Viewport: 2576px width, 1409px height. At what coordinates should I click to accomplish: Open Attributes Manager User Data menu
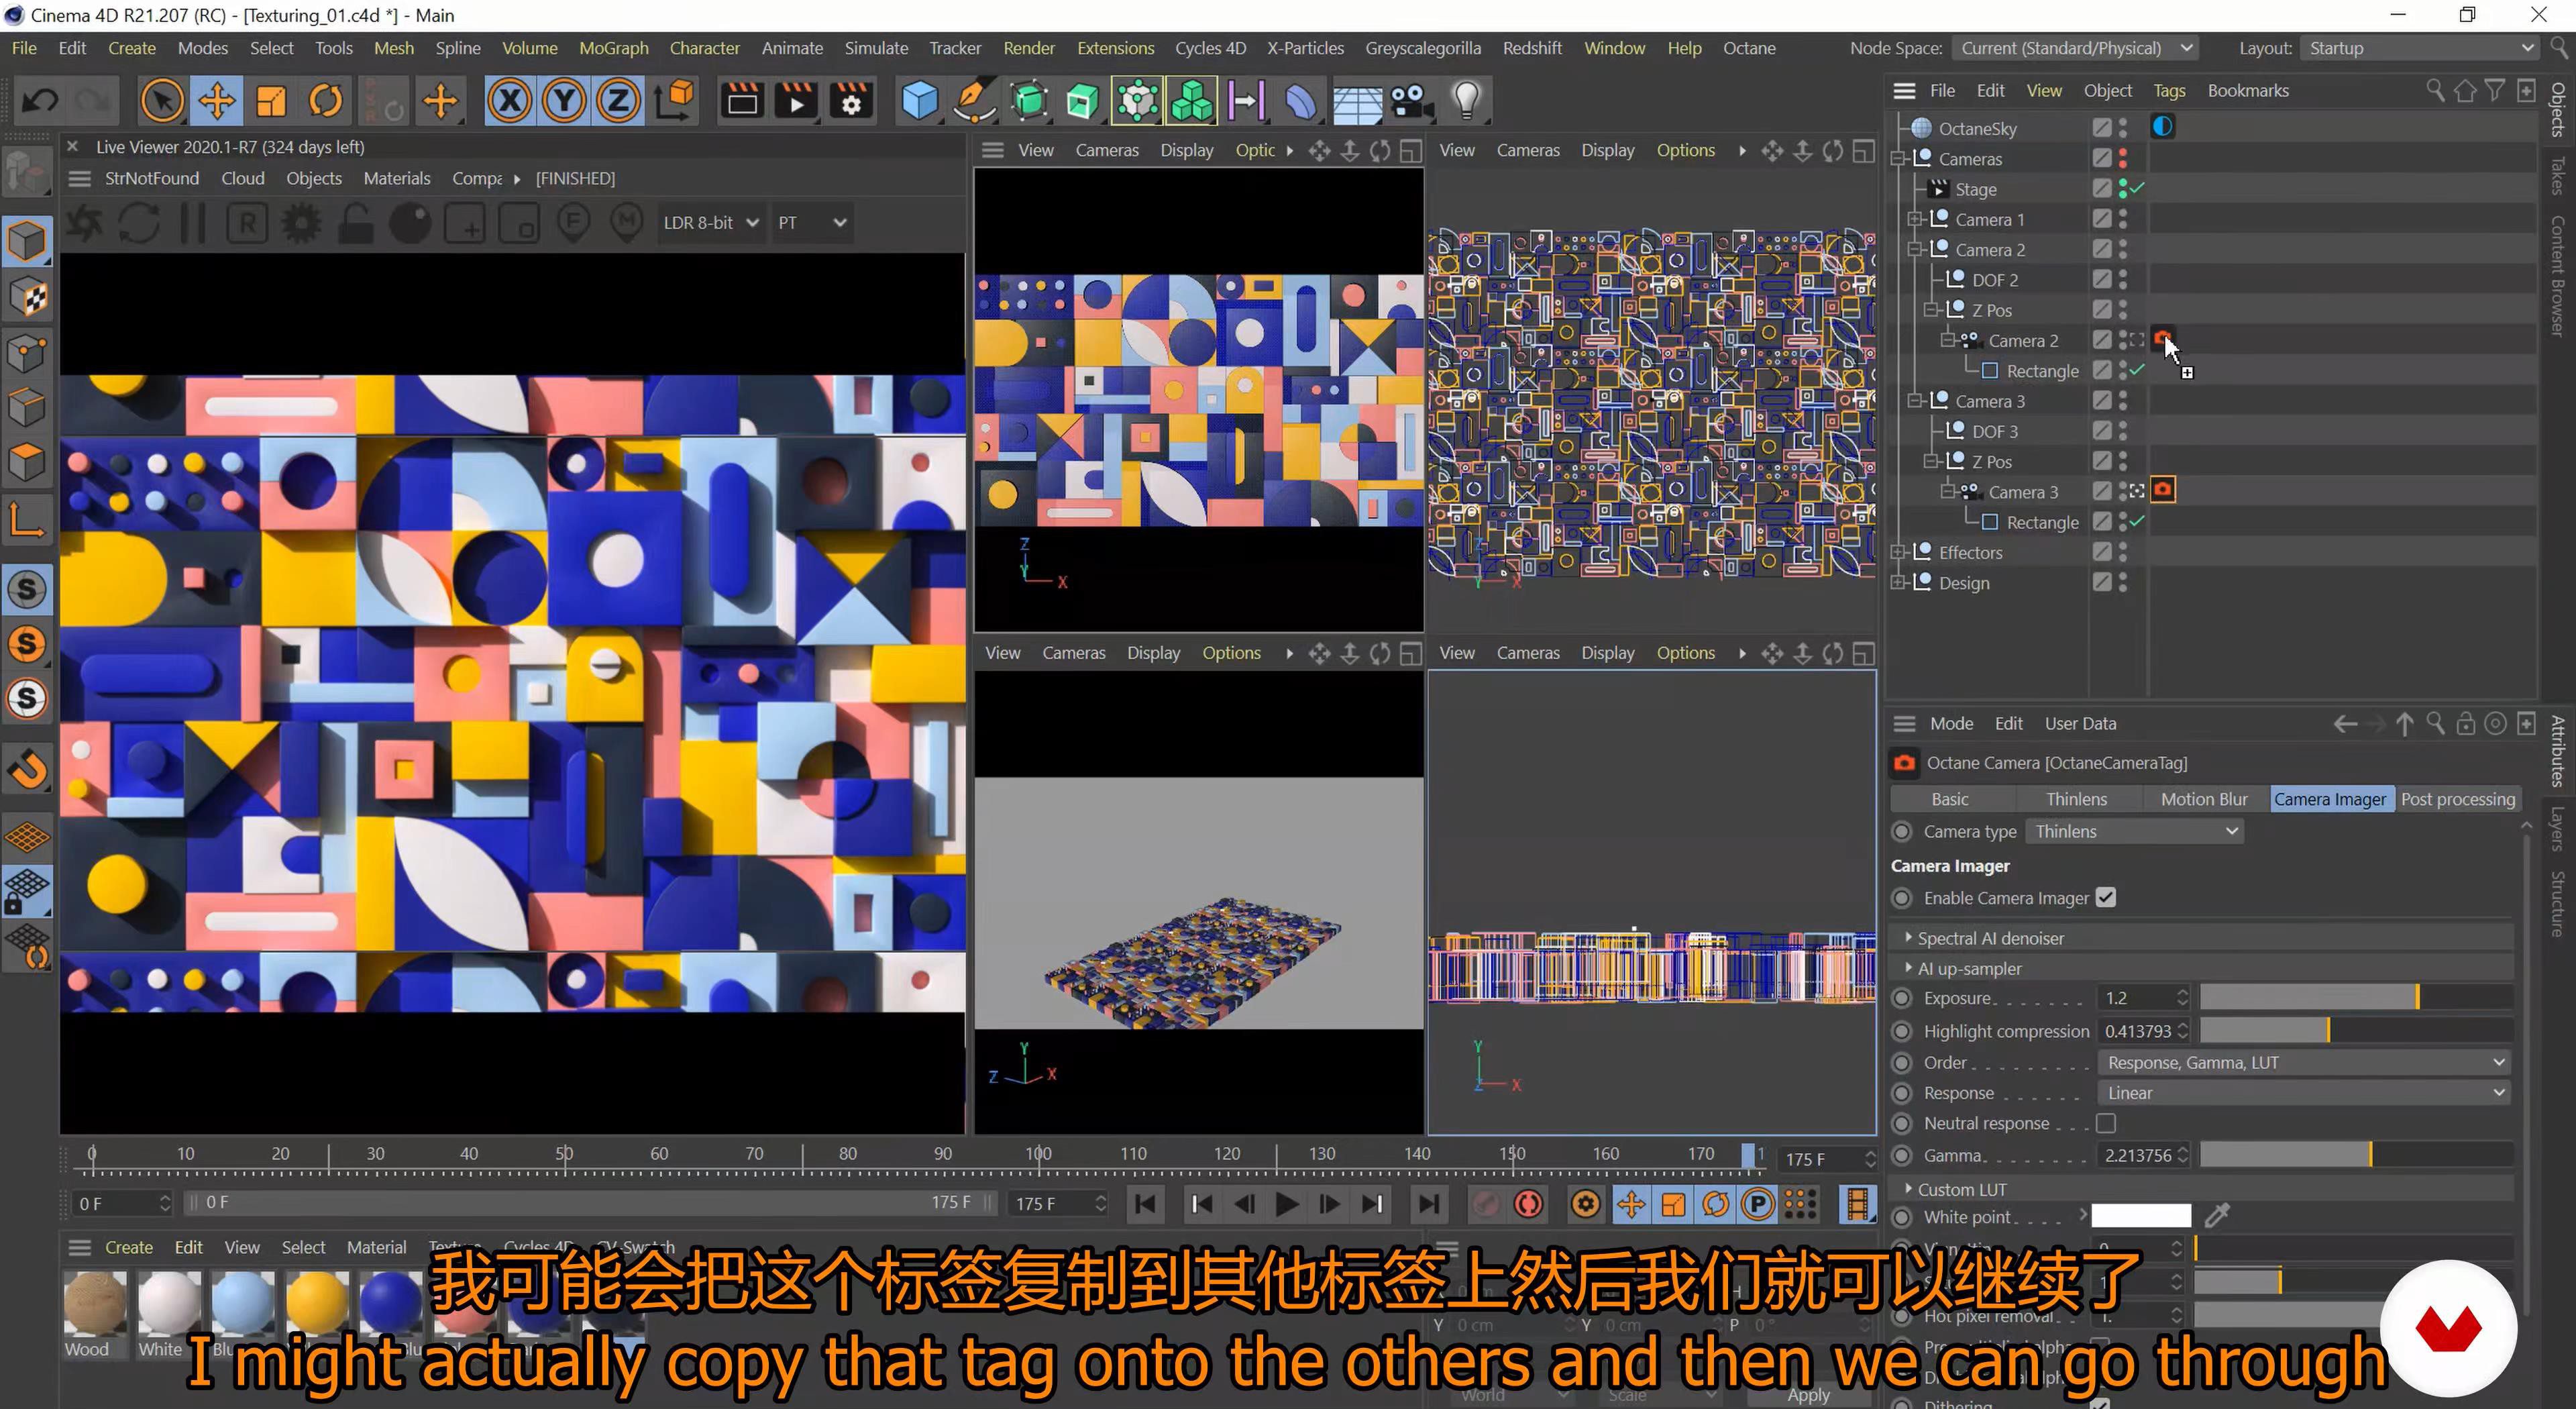click(x=2080, y=724)
